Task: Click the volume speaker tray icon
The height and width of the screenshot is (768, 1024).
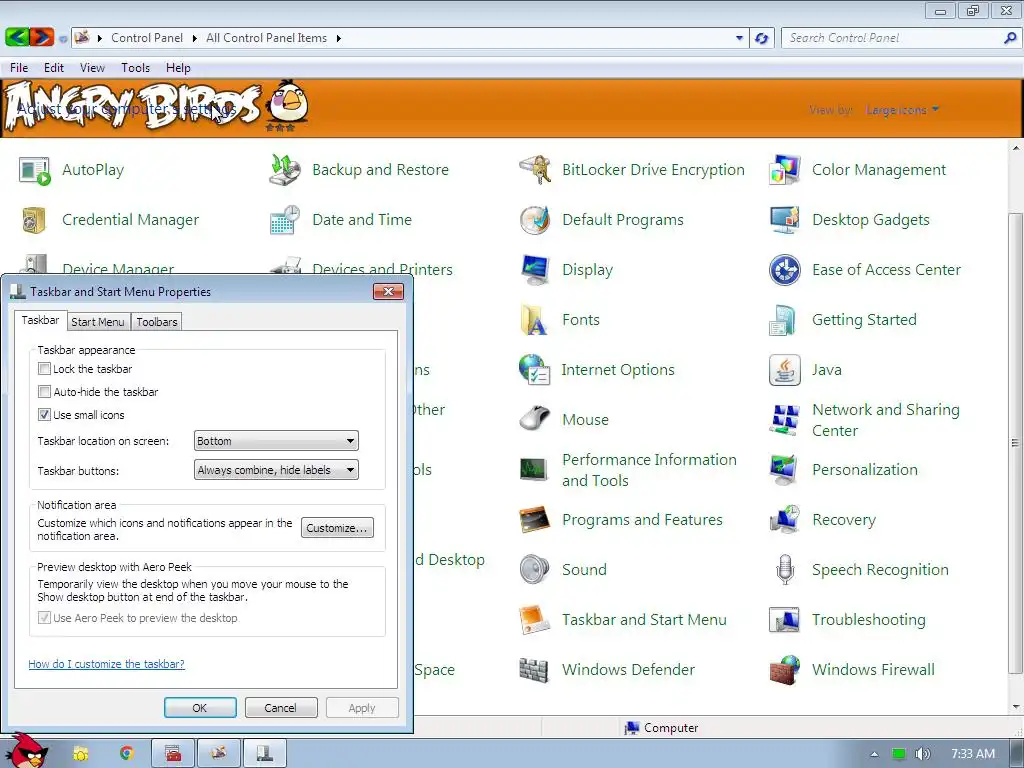Action: [921, 754]
